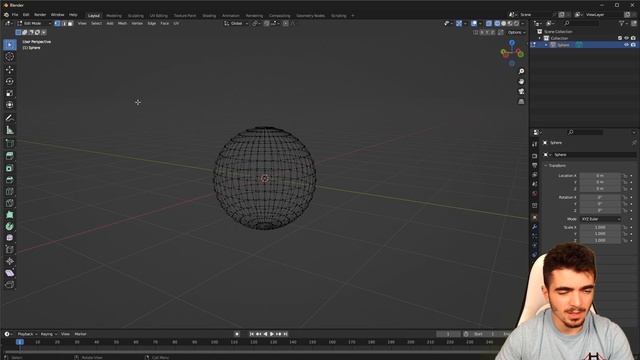Select the Rip Region tool
Image resolution: width=640 pixels, height=360 pixels.
pos(10,284)
